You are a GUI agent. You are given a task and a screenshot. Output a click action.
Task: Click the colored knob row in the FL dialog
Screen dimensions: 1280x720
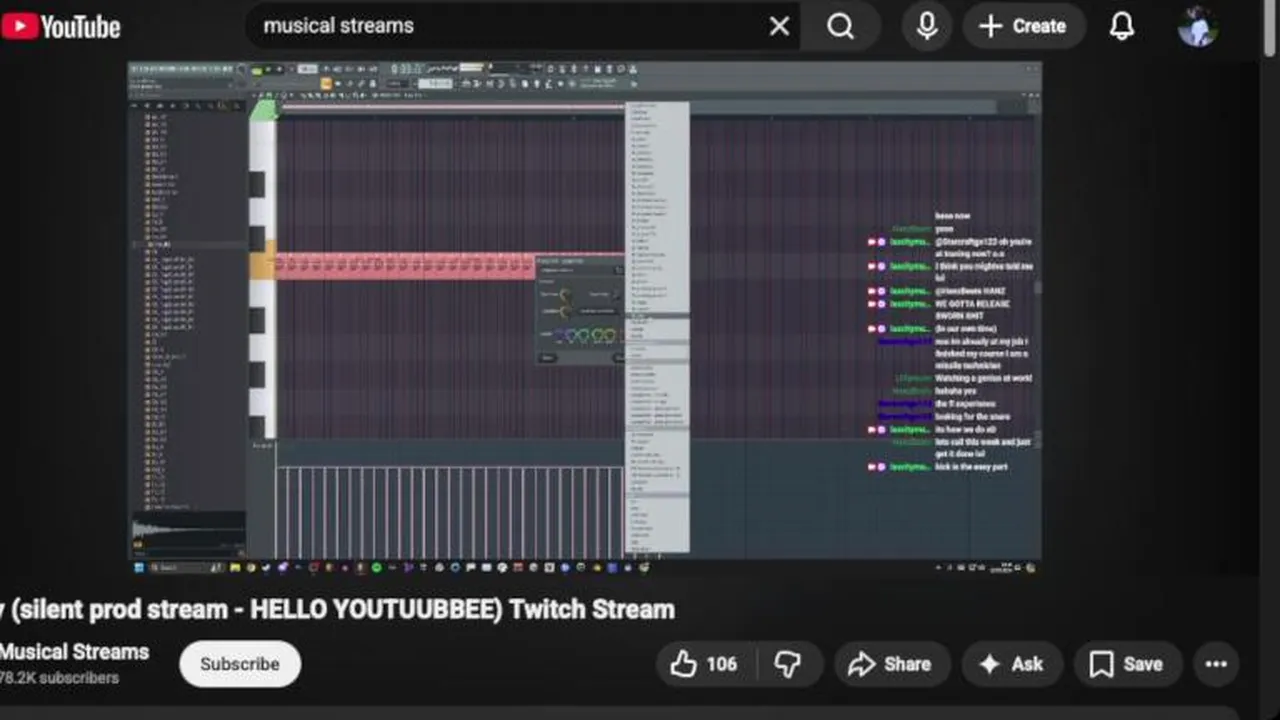tap(584, 335)
